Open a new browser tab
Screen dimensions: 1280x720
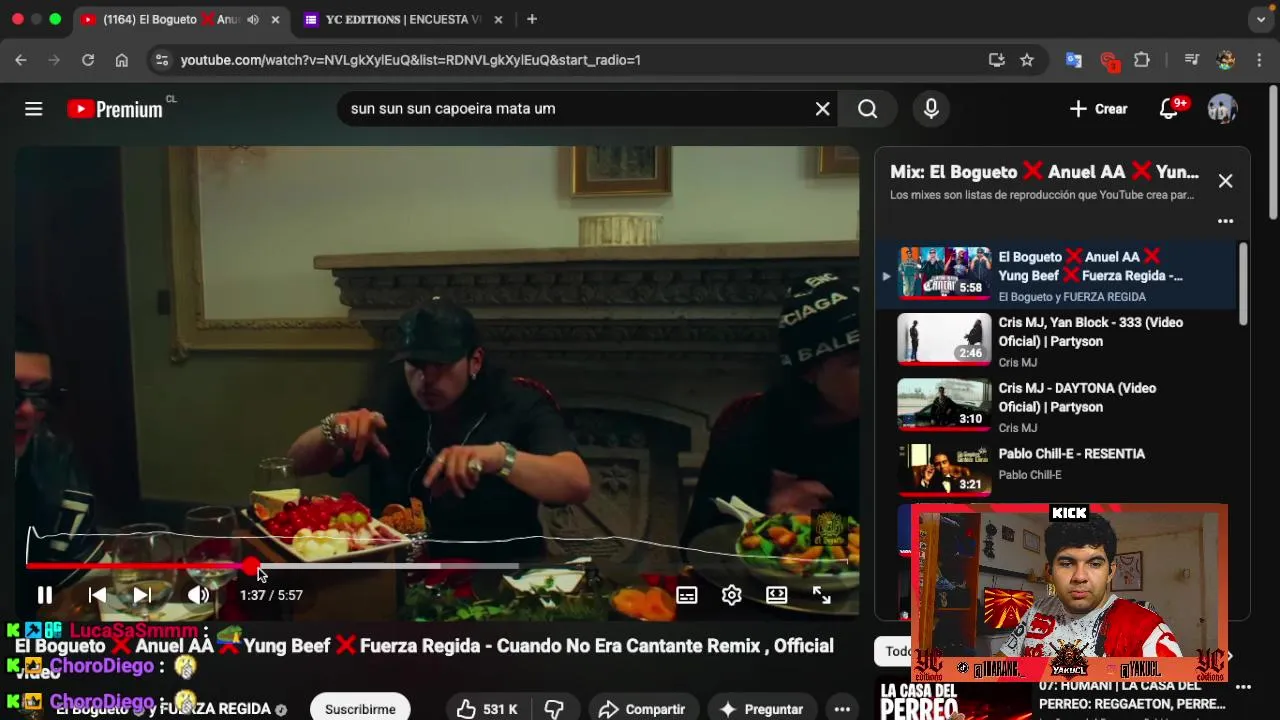tap(532, 19)
